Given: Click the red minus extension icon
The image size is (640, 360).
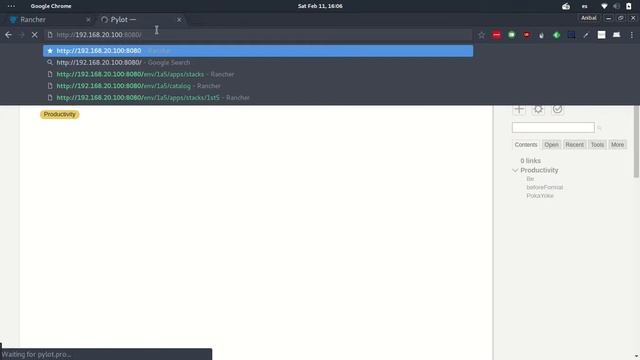Looking at the screenshot, I should [496, 35].
